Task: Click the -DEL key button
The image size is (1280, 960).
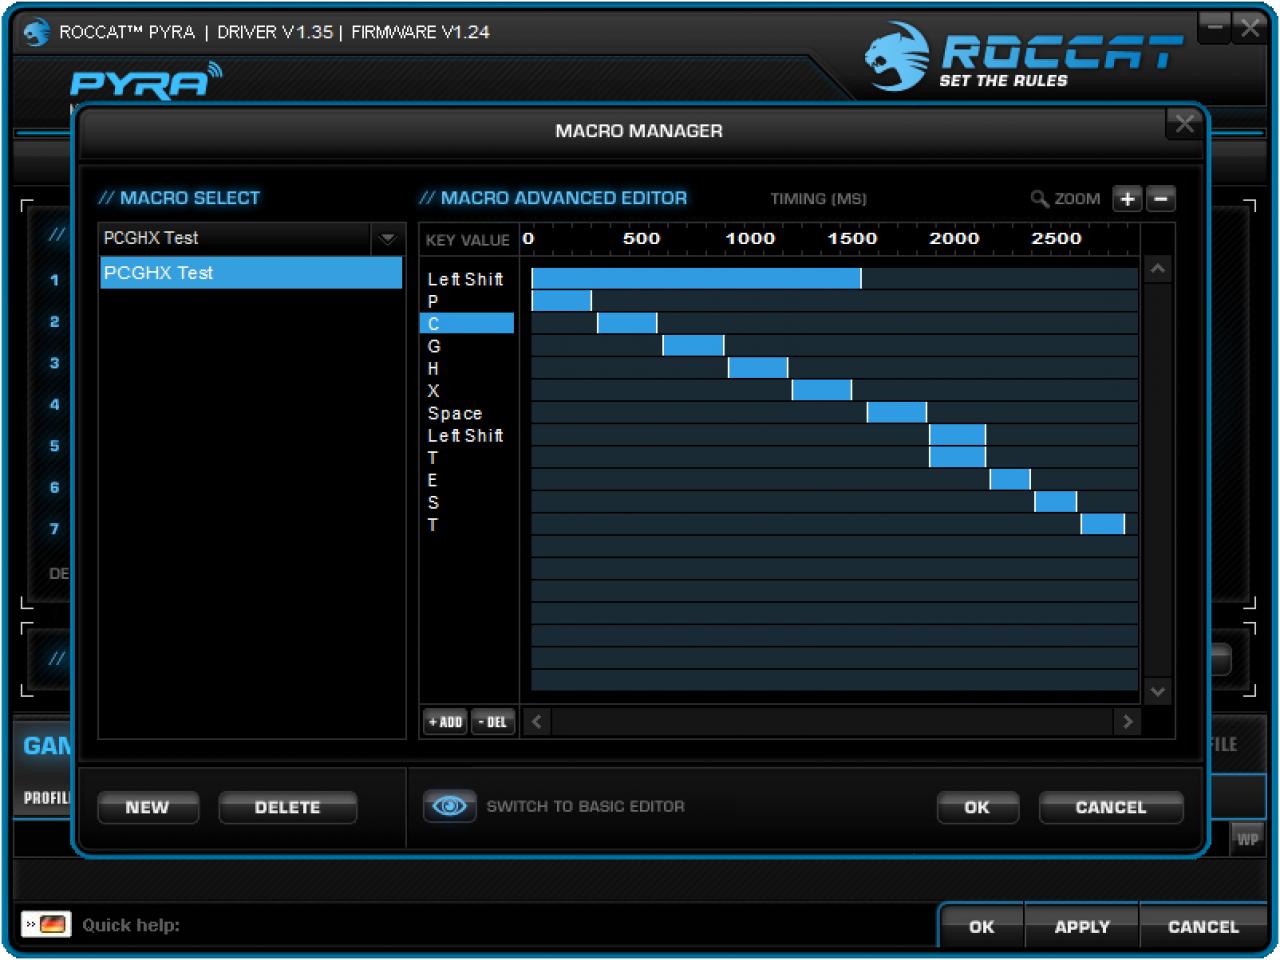Action: pyautogui.click(x=493, y=722)
